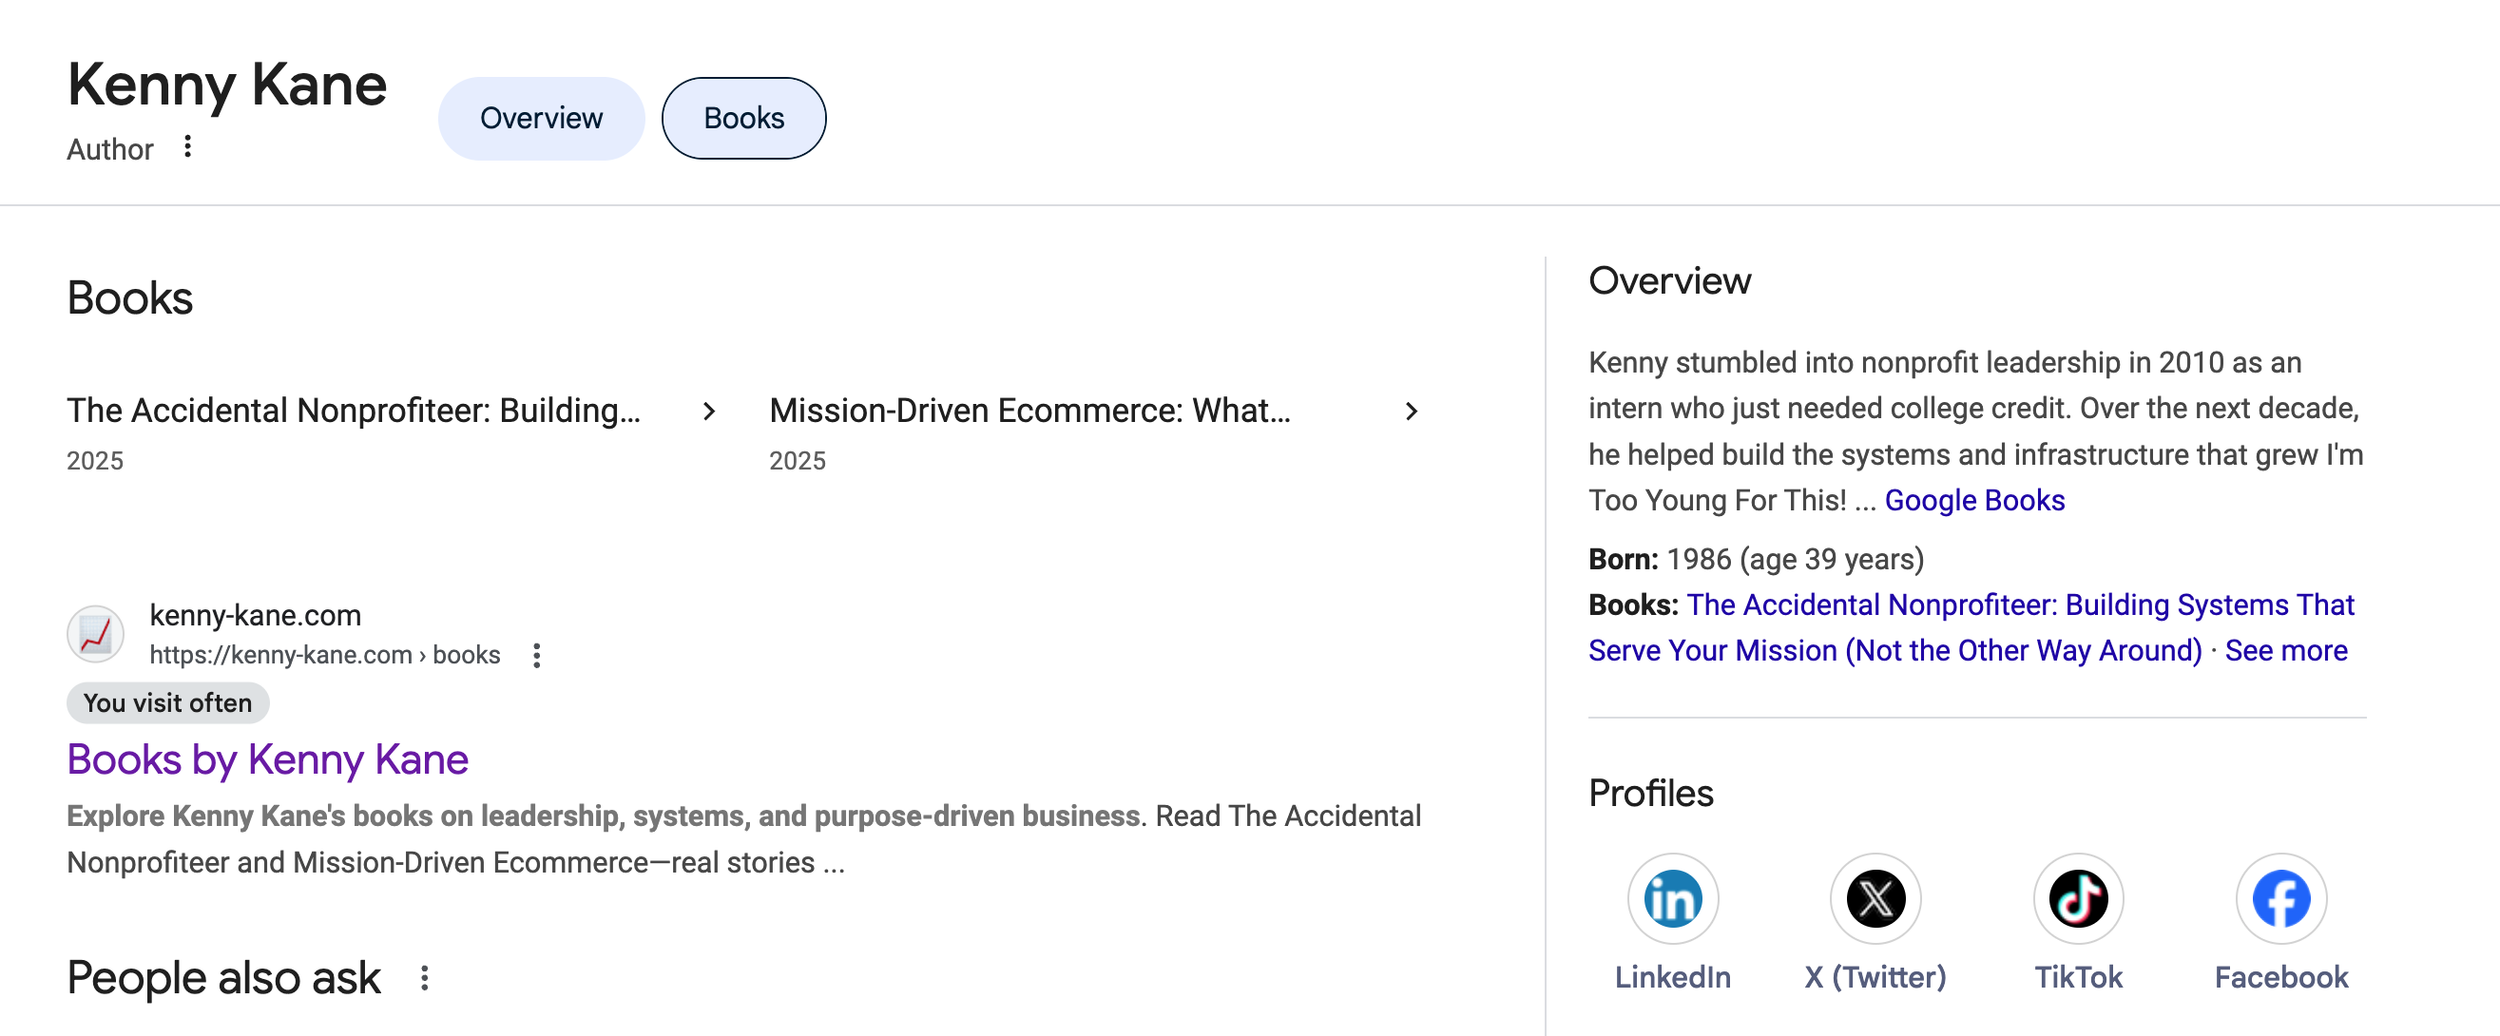Open the TikTok profile icon

click(x=2078, y=898)
